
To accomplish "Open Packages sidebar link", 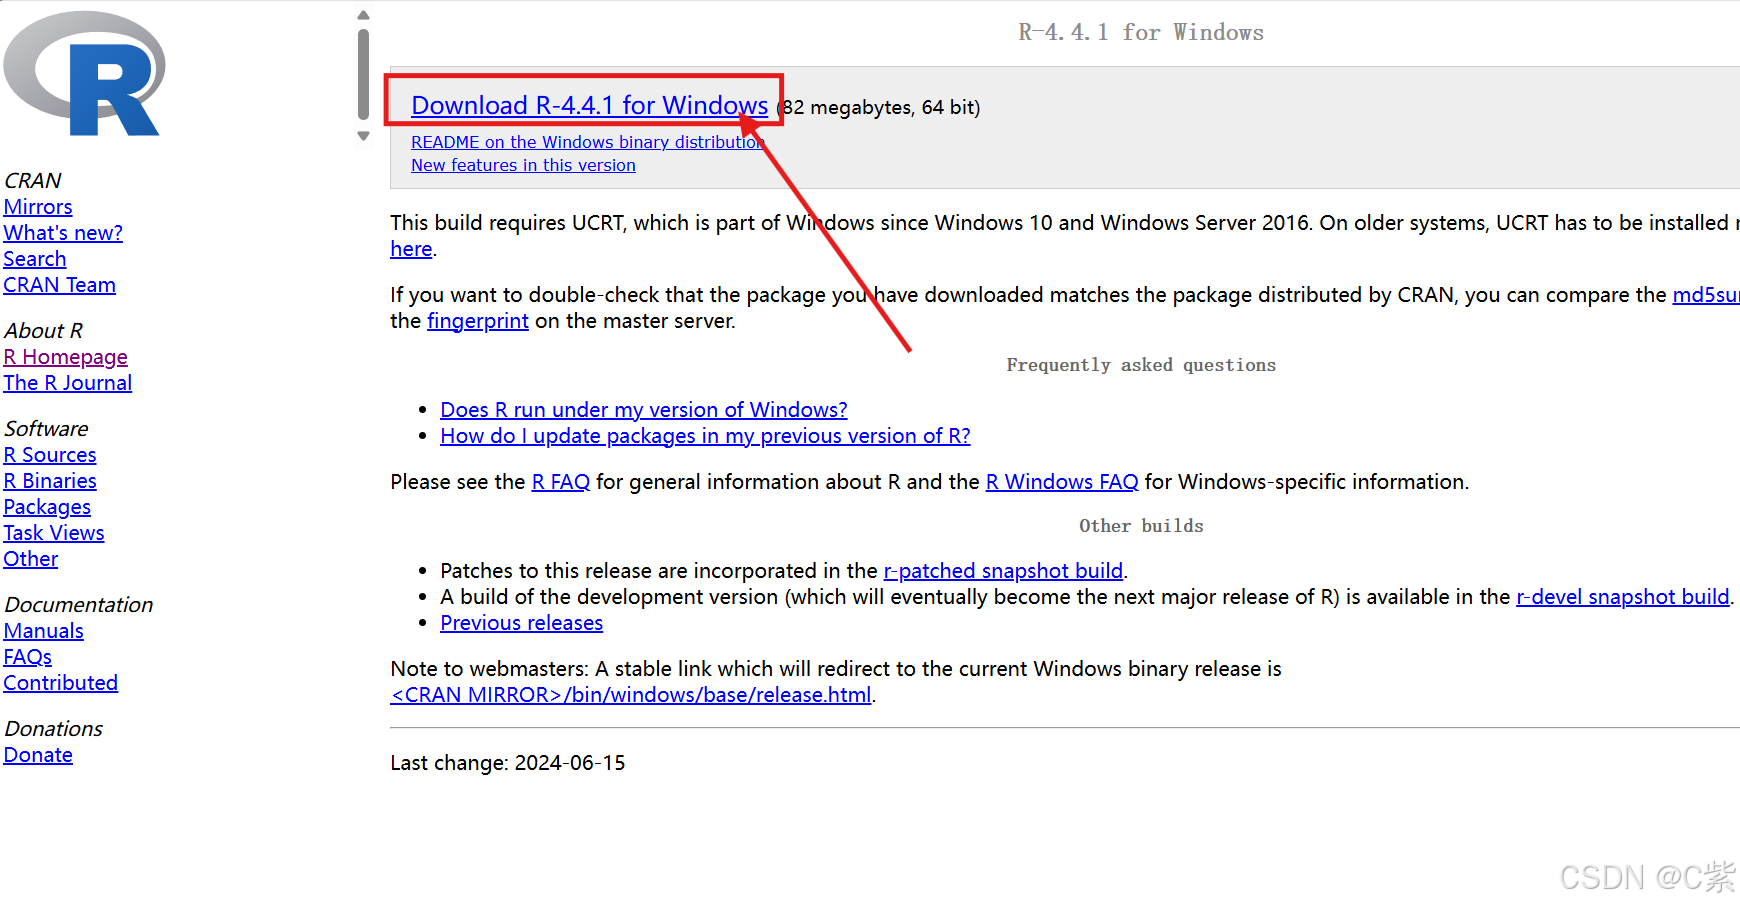I will (47, 507).
